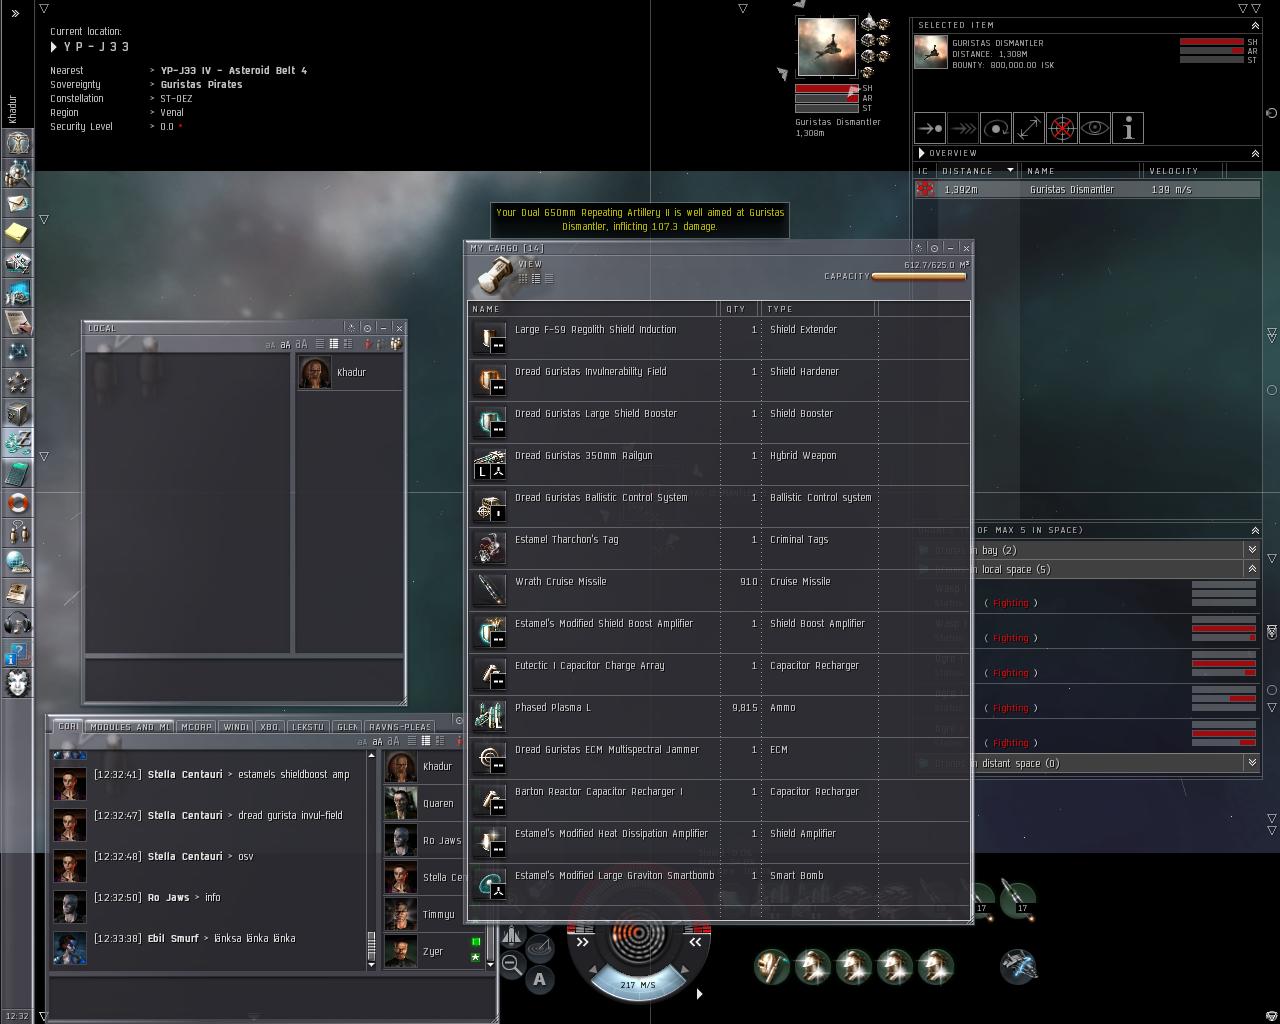Set largest font size in corp chat
Image resolution: width=1280 pixels, height=1024 pixels.
tap(393, 741)
